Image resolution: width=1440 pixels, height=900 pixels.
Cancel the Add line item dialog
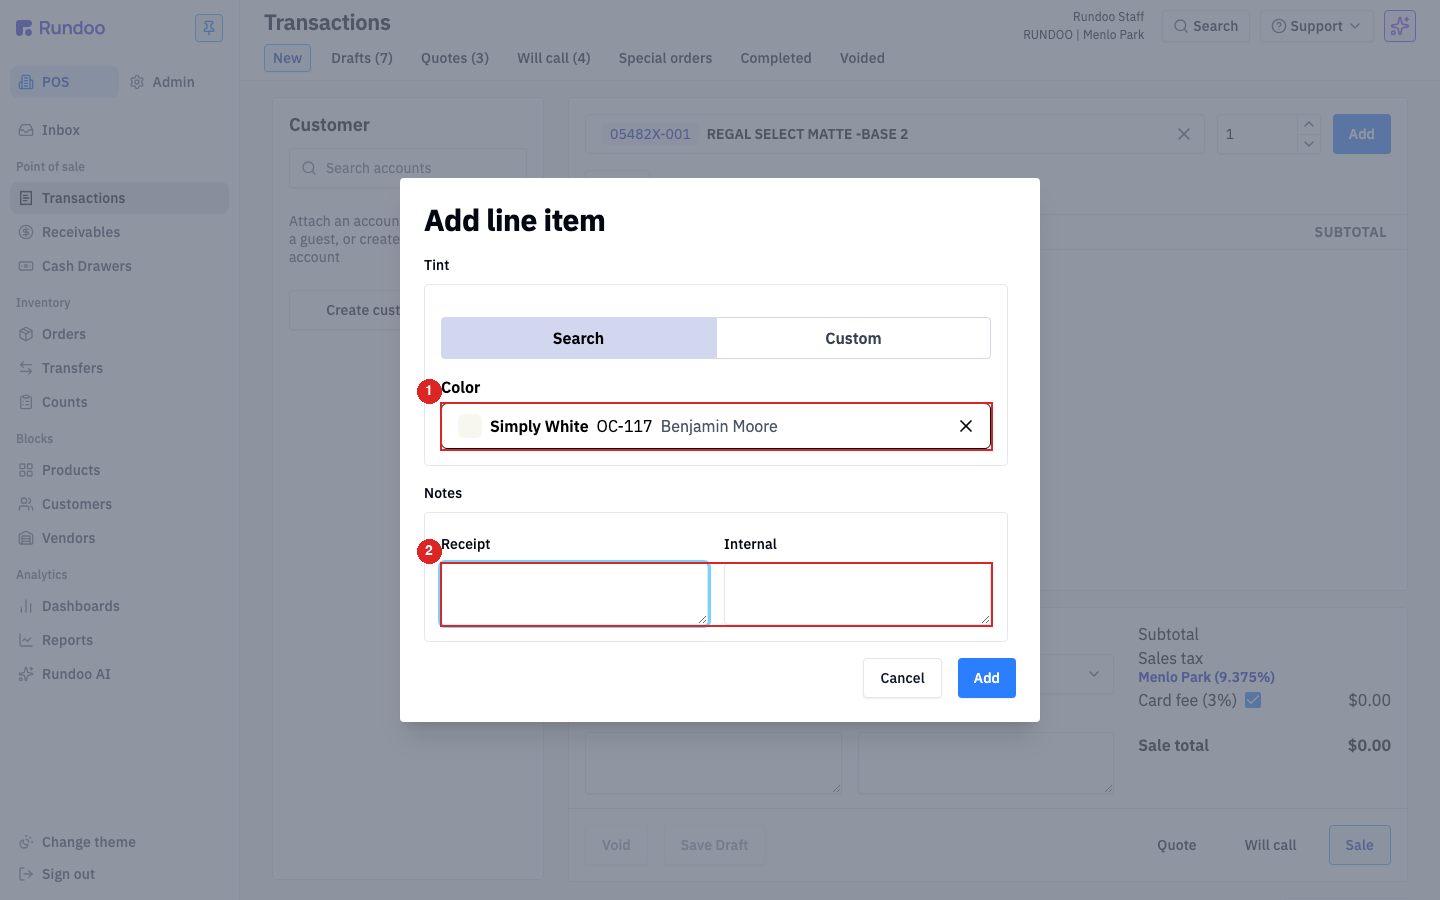pos(902,678)
